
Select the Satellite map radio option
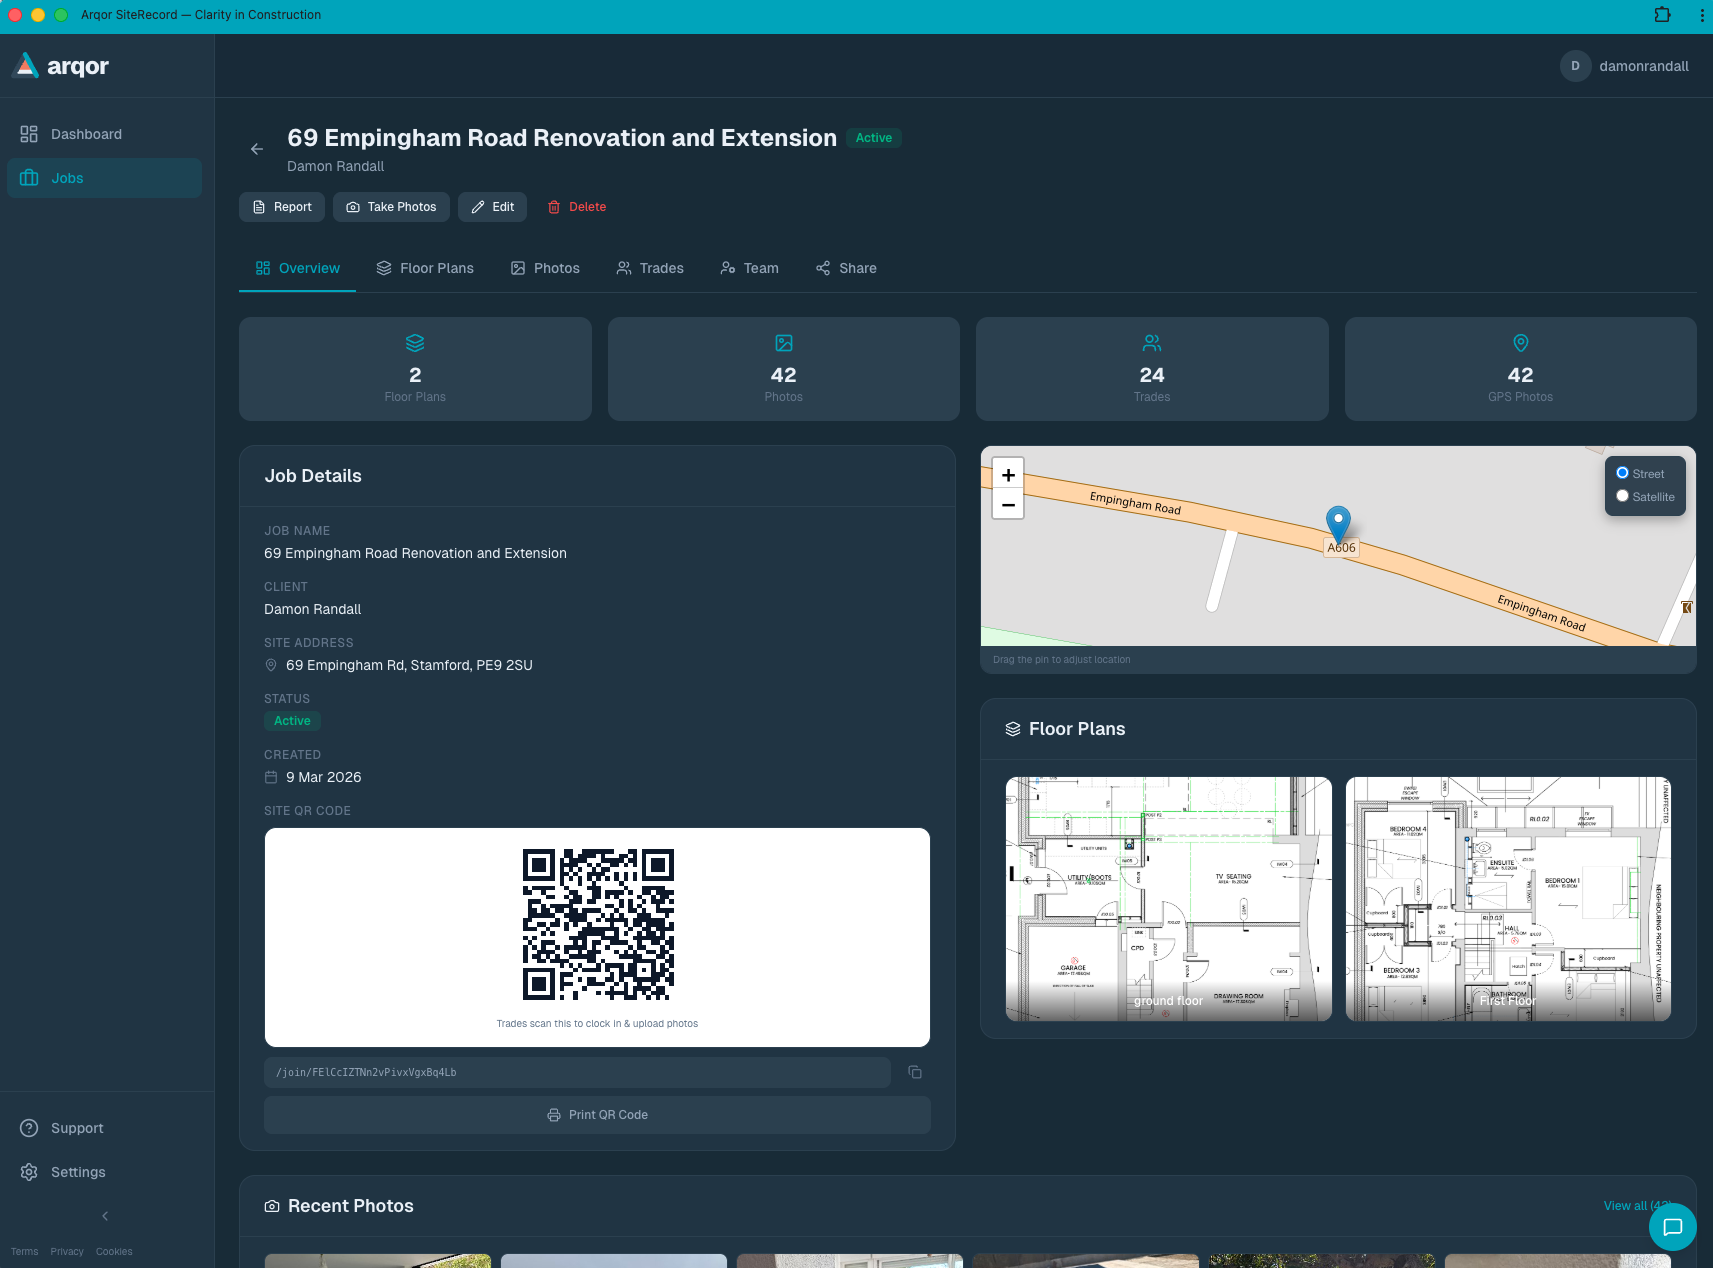[1622, 496]
